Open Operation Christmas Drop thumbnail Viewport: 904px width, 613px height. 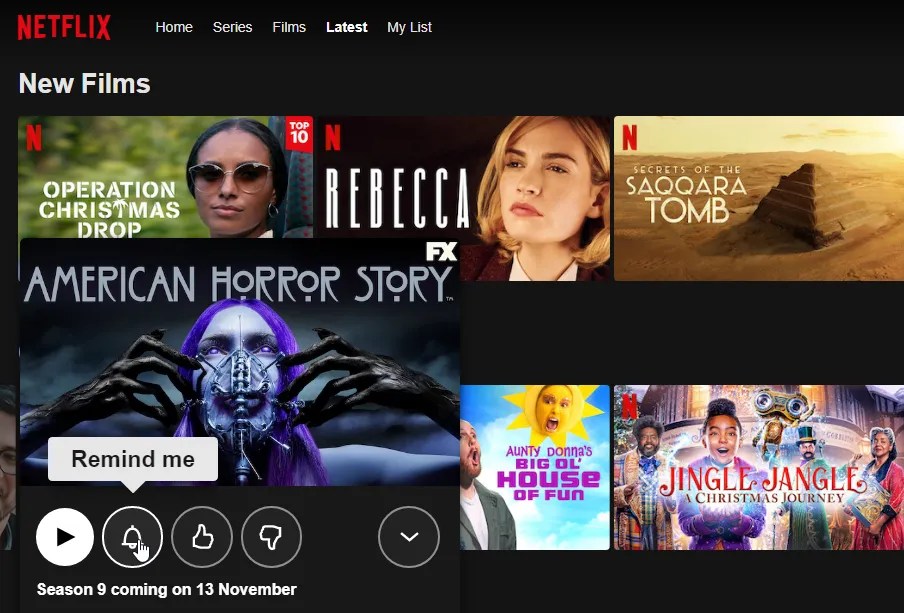point(165,177)
